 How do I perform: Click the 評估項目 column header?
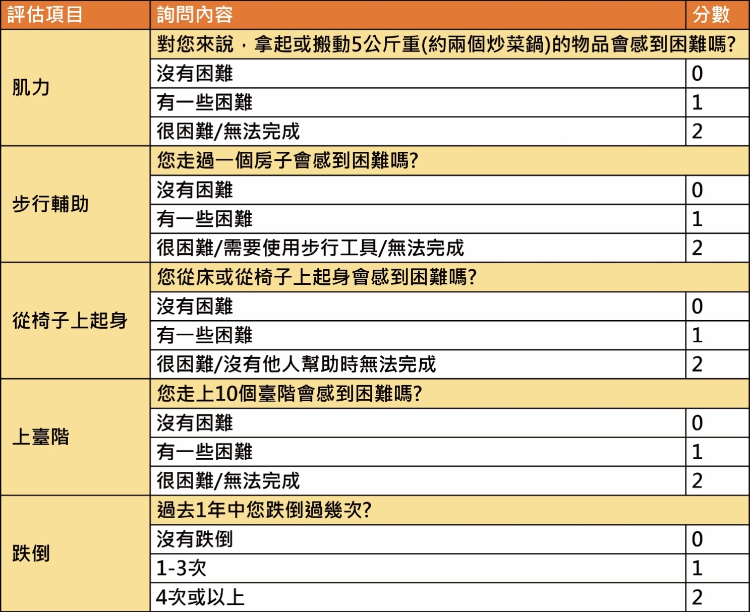[x=75, y=15]
